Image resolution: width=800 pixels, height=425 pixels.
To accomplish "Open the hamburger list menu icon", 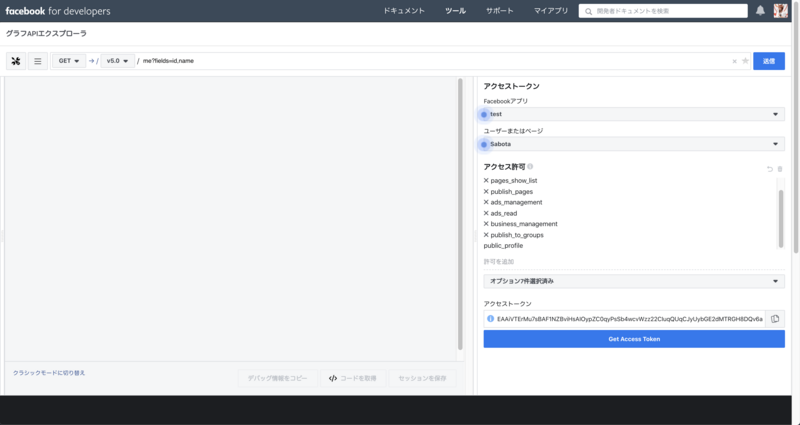I will coord(38,61).
